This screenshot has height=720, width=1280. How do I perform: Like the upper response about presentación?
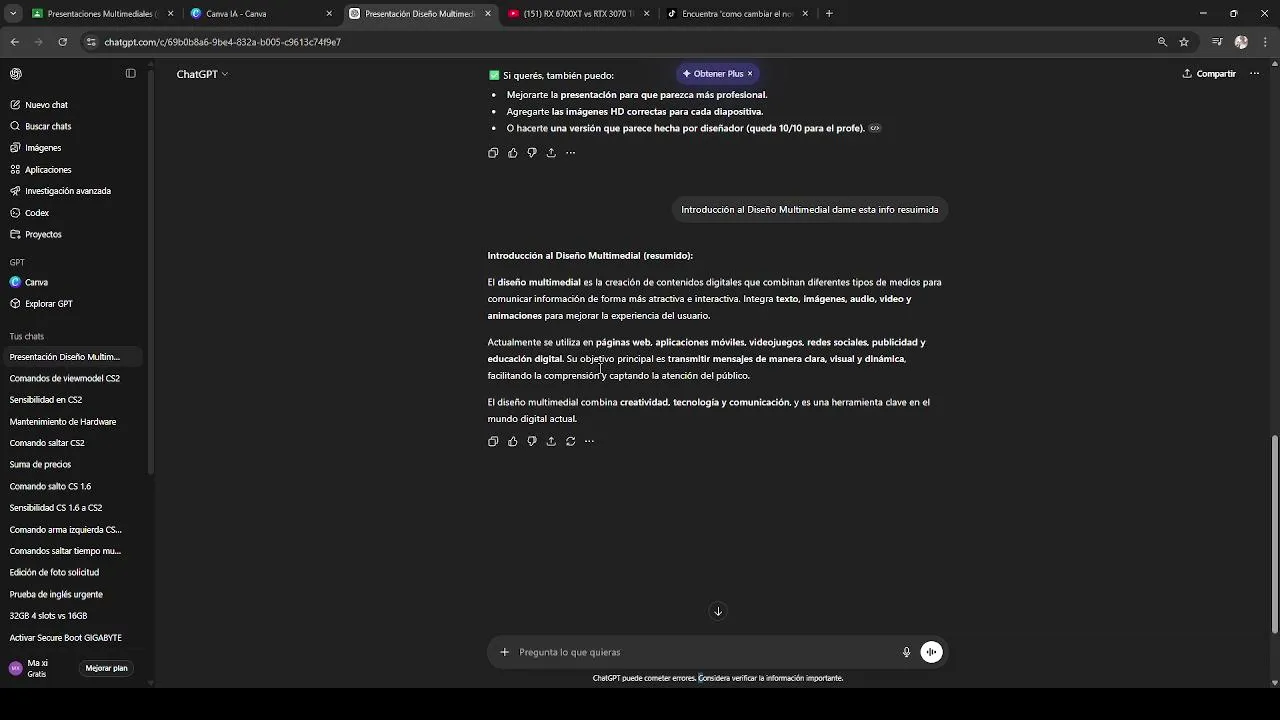[x=512, y=153]
